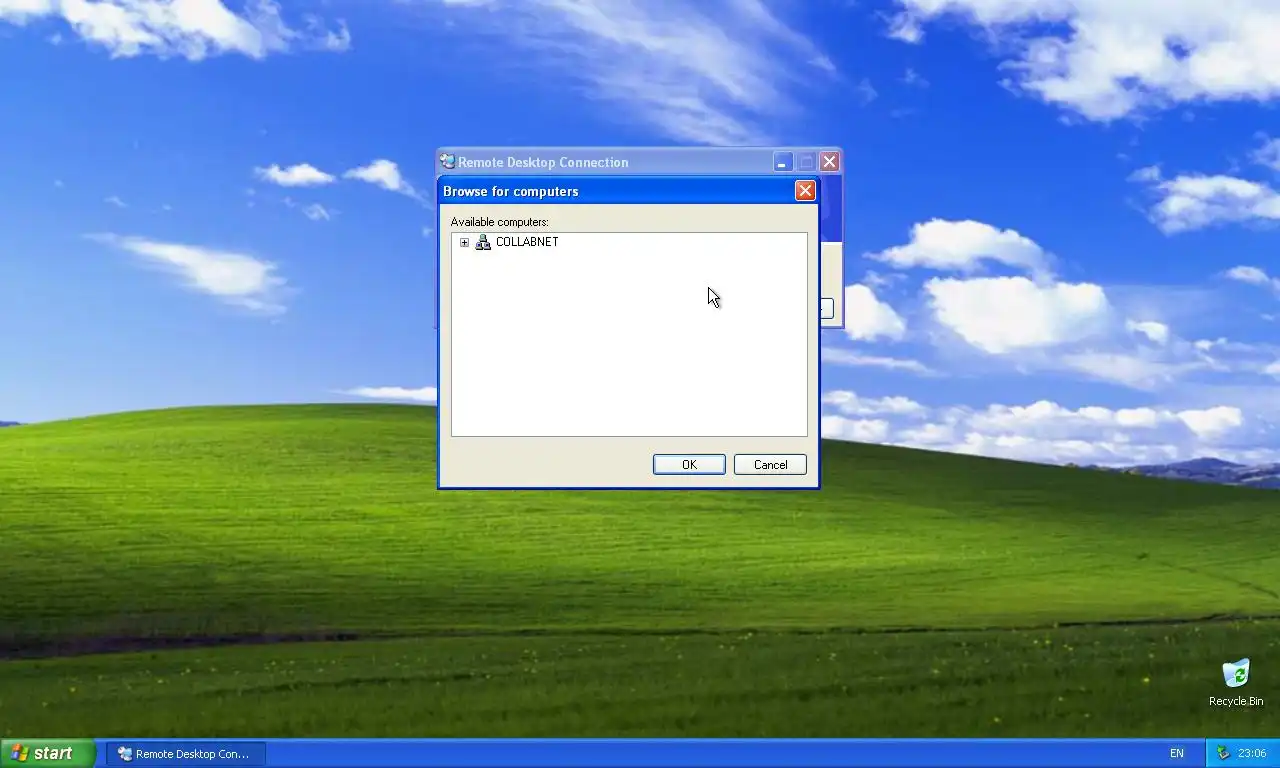
Task: Minimize the Remote Desktop Connection window
Action: pyautogui.click(x=783, y=162)
